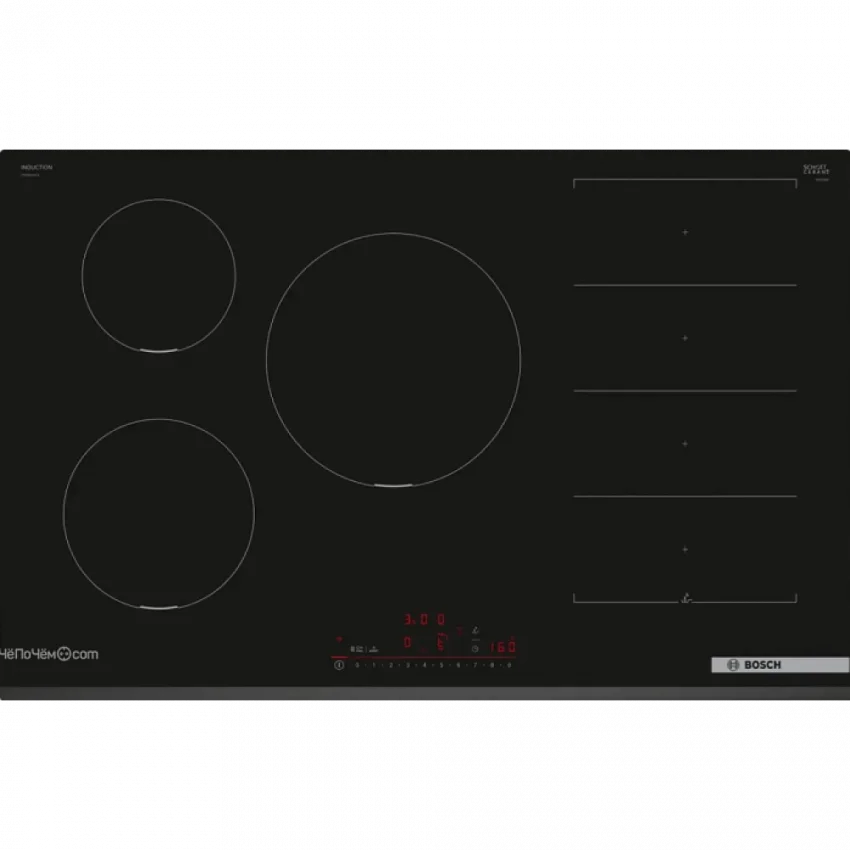Tap the bottom-left round cooking zone

(159, 513)
